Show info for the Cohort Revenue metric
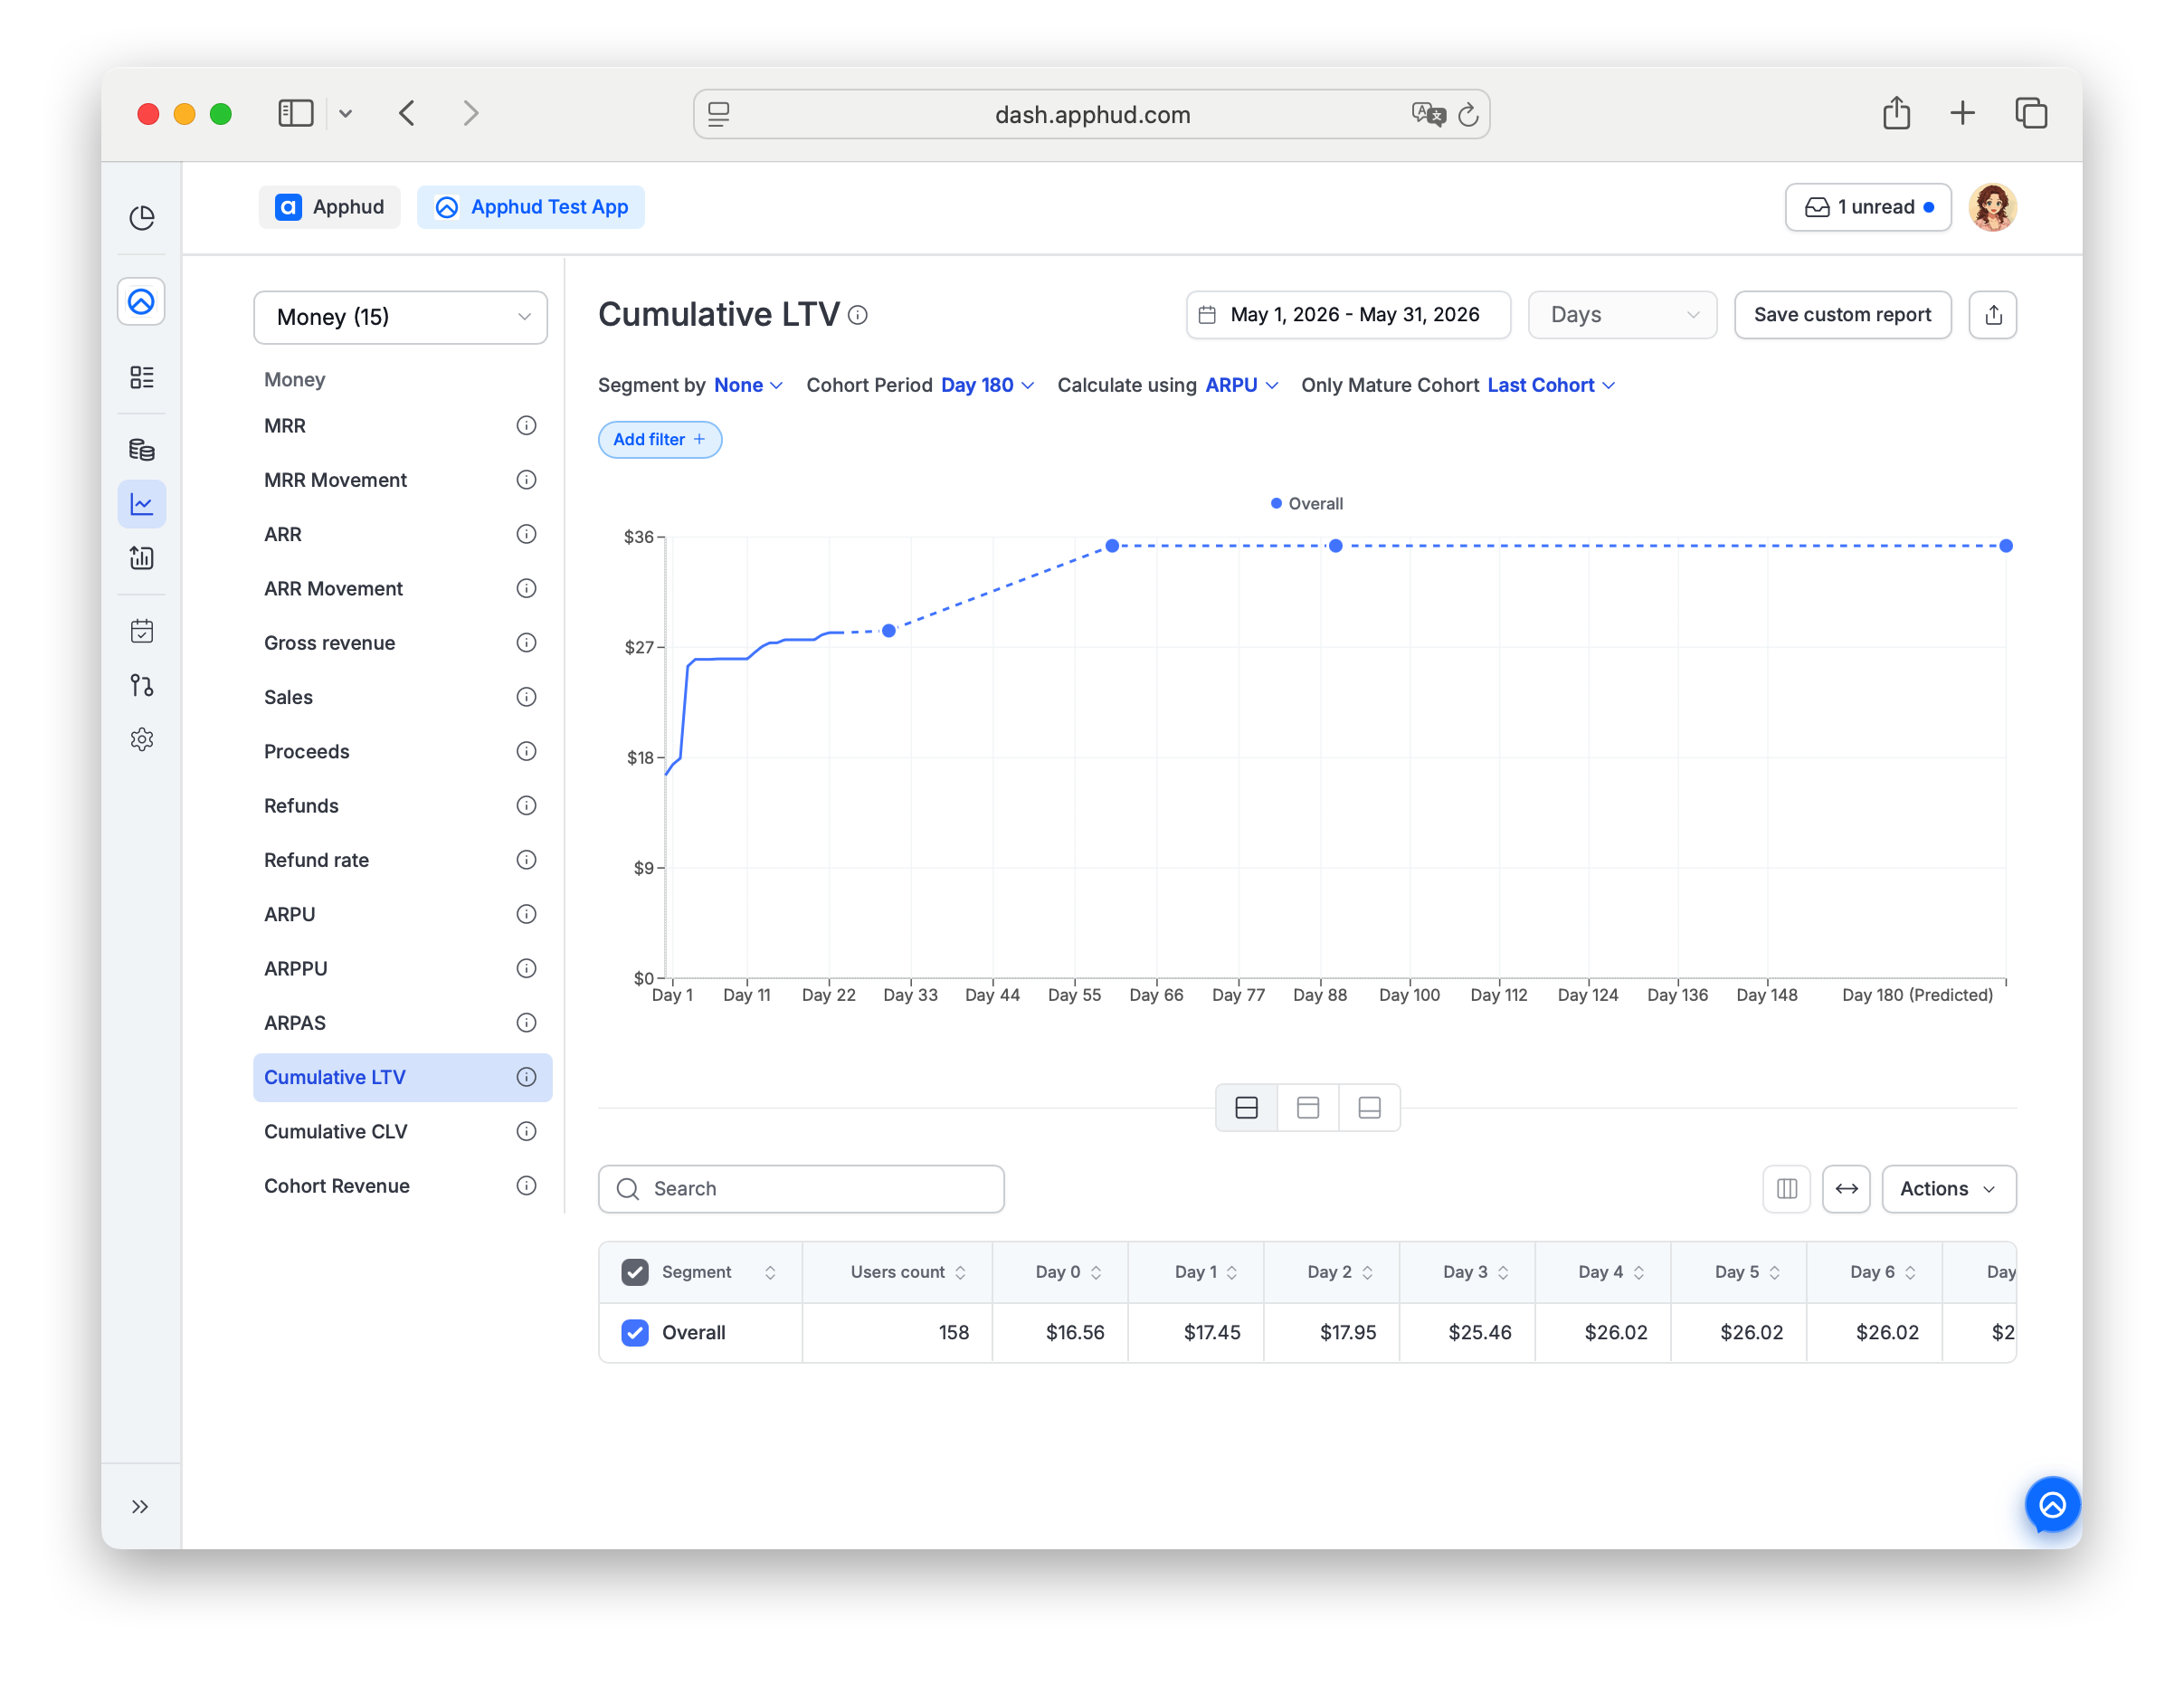This screenshot has width=2184, height=1685. tap(526, 1185)
